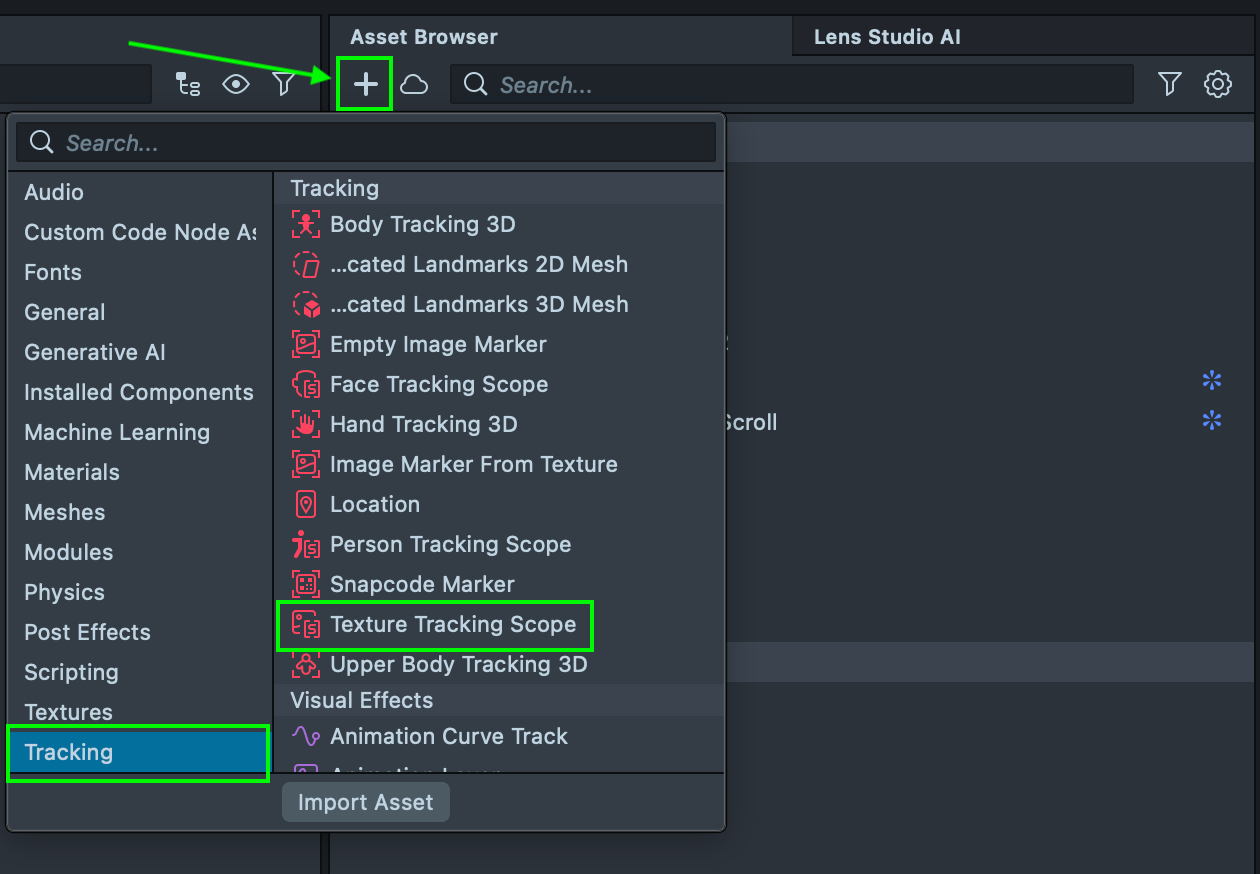Choose Location text entry

pos(375,504)
